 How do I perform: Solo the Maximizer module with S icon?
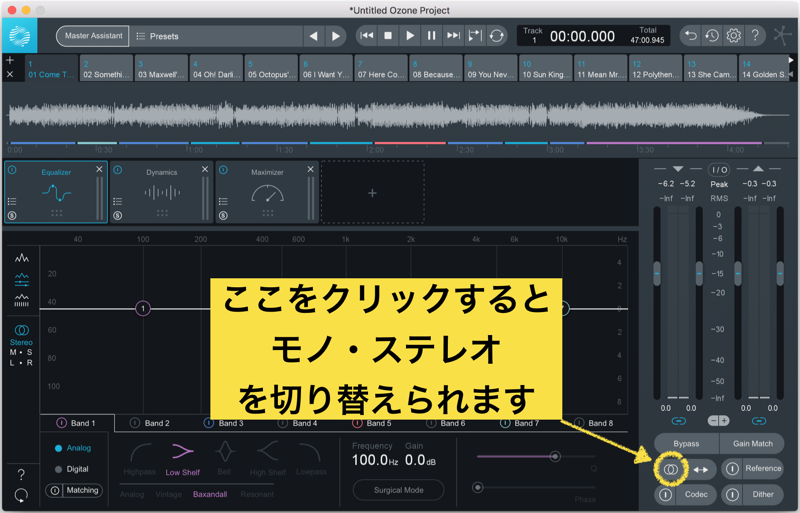(223, 215)
